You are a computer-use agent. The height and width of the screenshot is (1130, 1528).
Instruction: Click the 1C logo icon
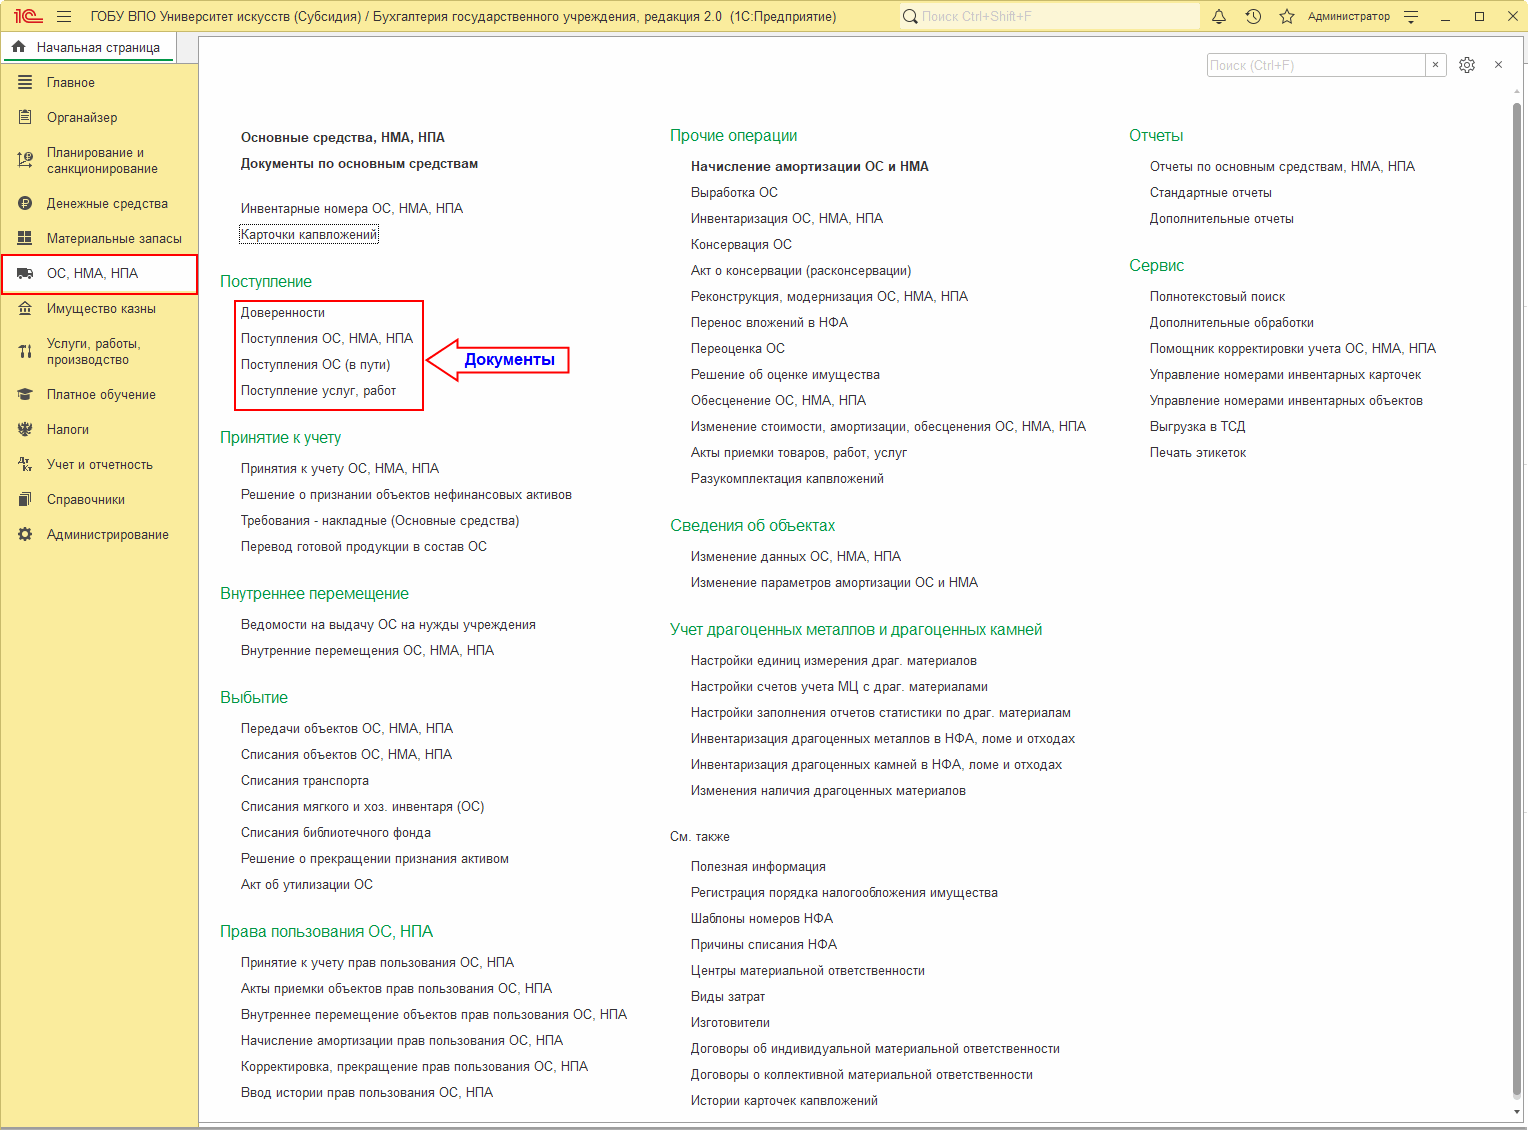pyautogui.click(x=28, y=16)
